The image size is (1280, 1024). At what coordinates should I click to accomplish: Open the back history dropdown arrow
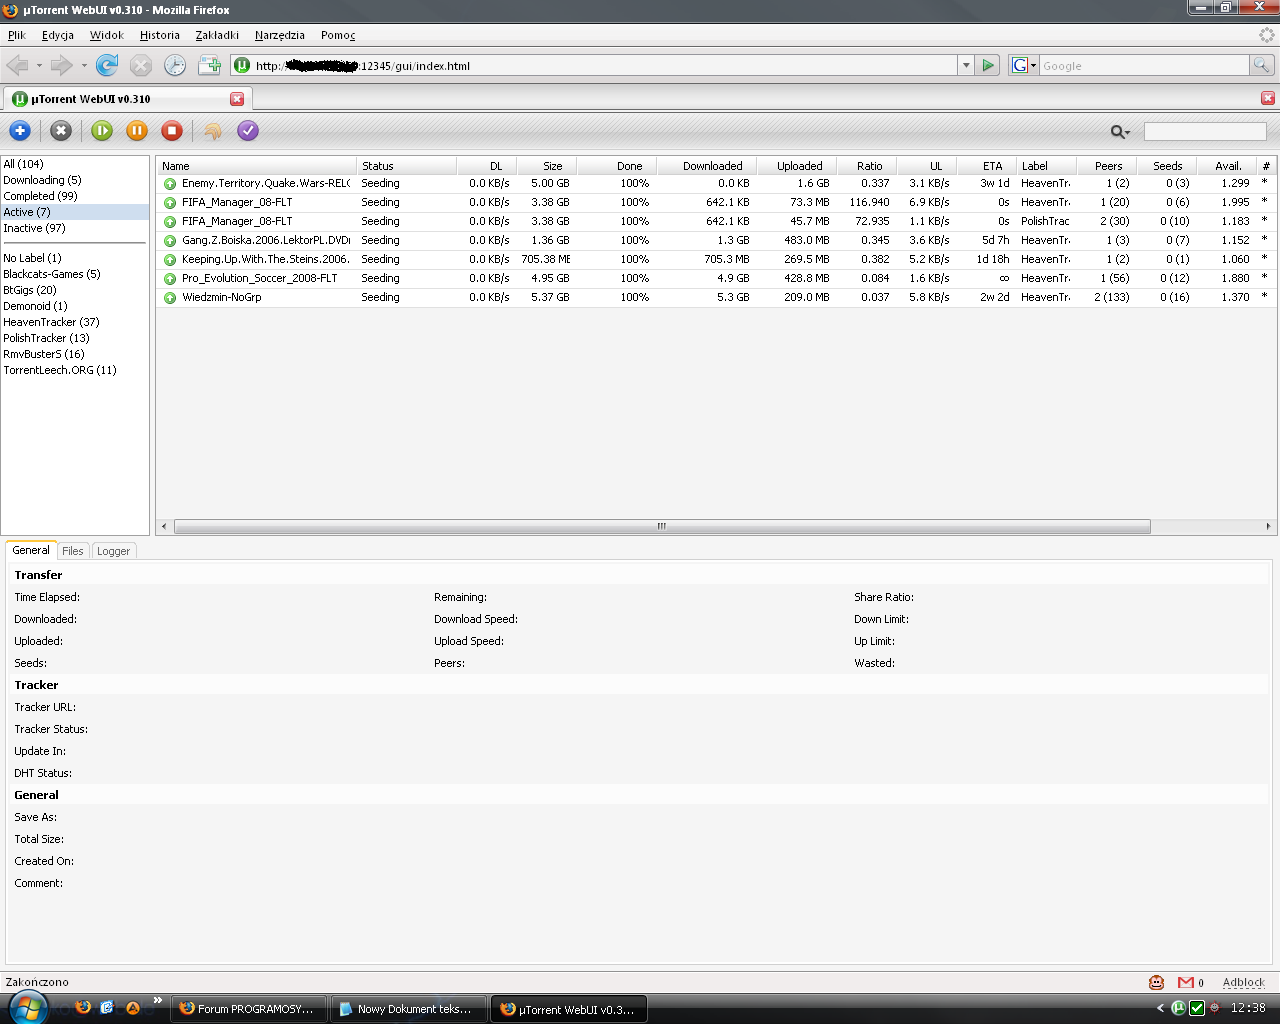click(x=39, y=66)
